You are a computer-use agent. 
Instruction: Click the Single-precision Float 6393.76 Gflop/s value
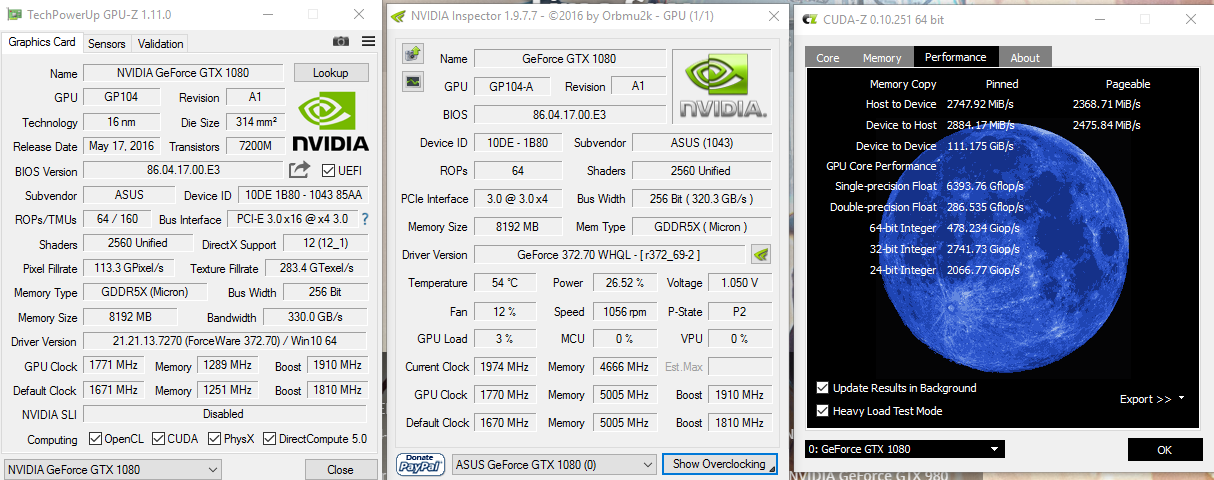[x=985, y=186]
